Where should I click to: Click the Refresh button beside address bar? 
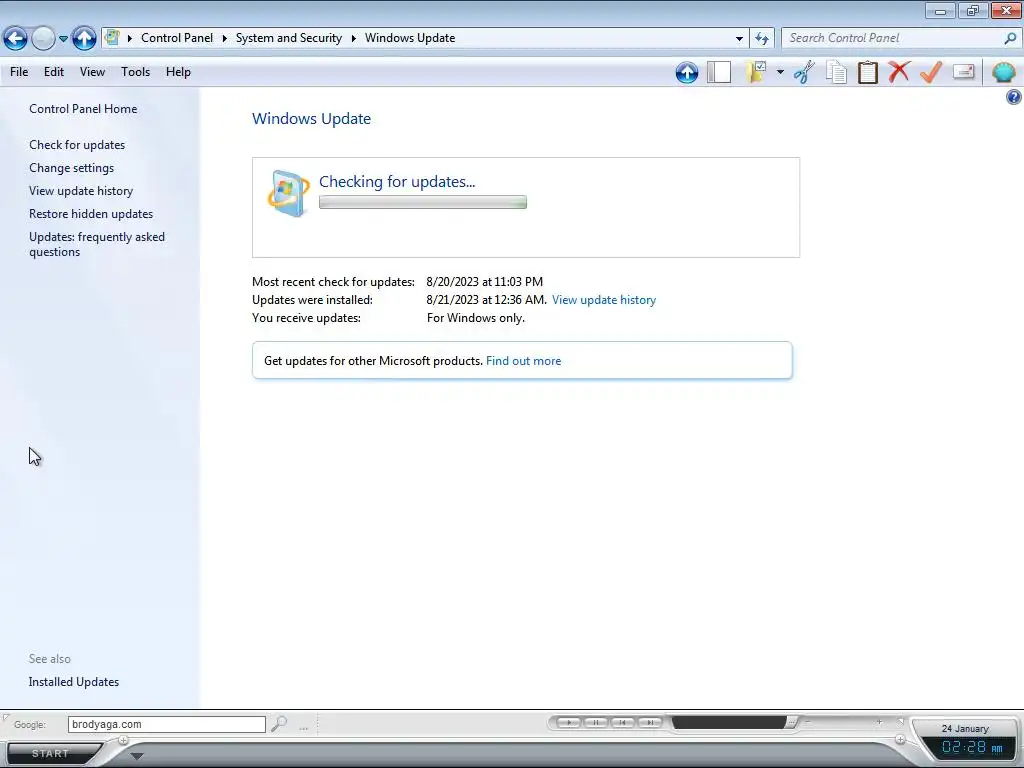click(x=761, y=39)
